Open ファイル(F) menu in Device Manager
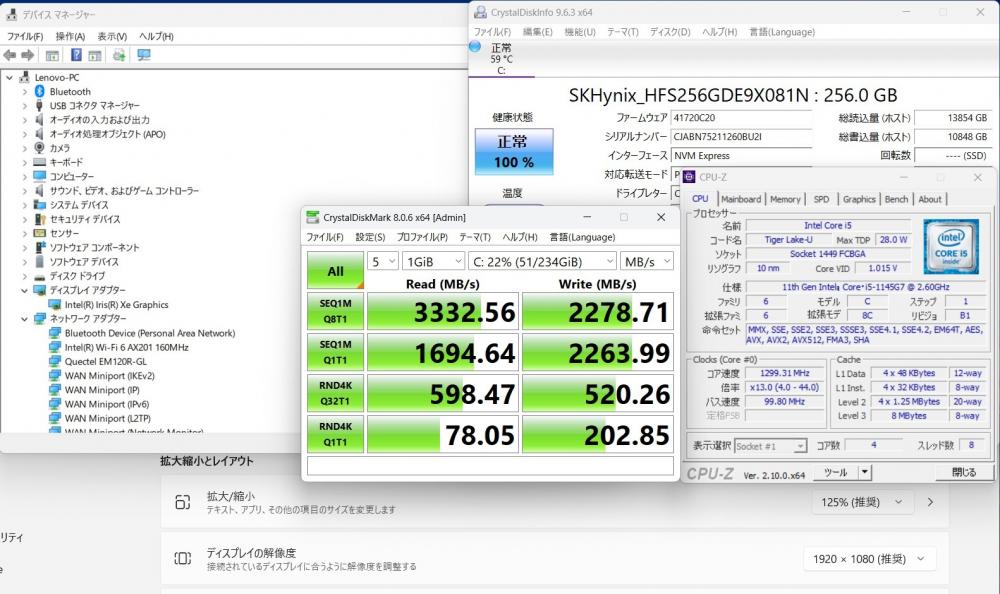The image size is (1000, 594). [x=25, y=36]
